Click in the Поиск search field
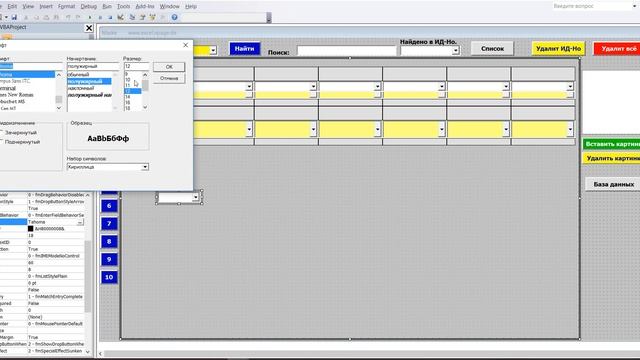Viewport: 640px width, 360px height. pyautogui.click(x=347, y=51)
